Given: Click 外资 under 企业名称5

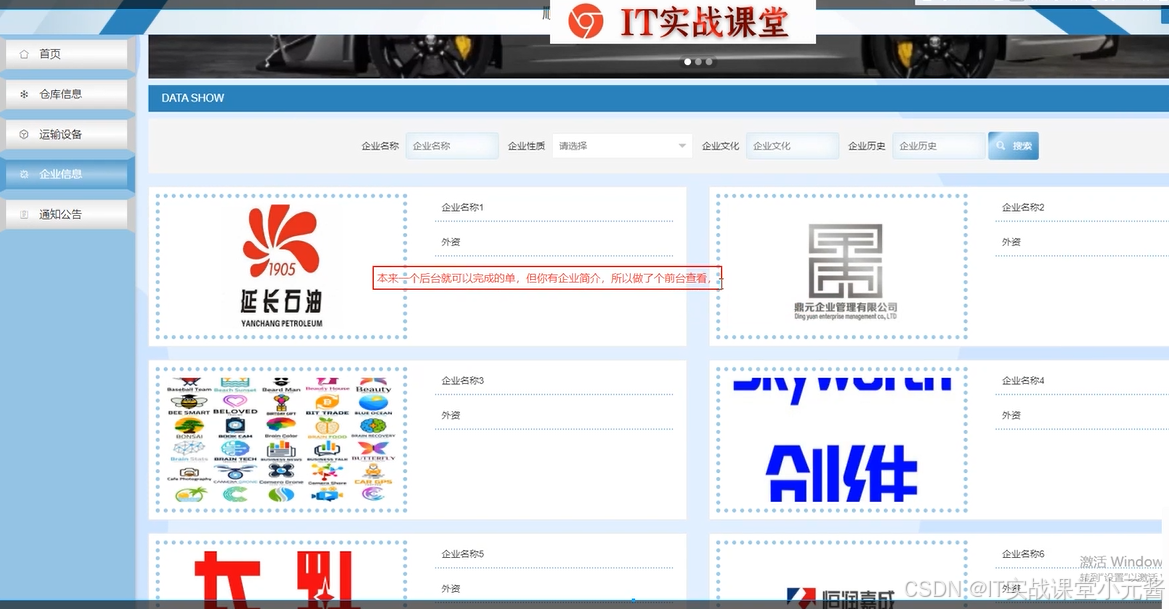Looking at the screenshot, I should click(x=451, y=589).
